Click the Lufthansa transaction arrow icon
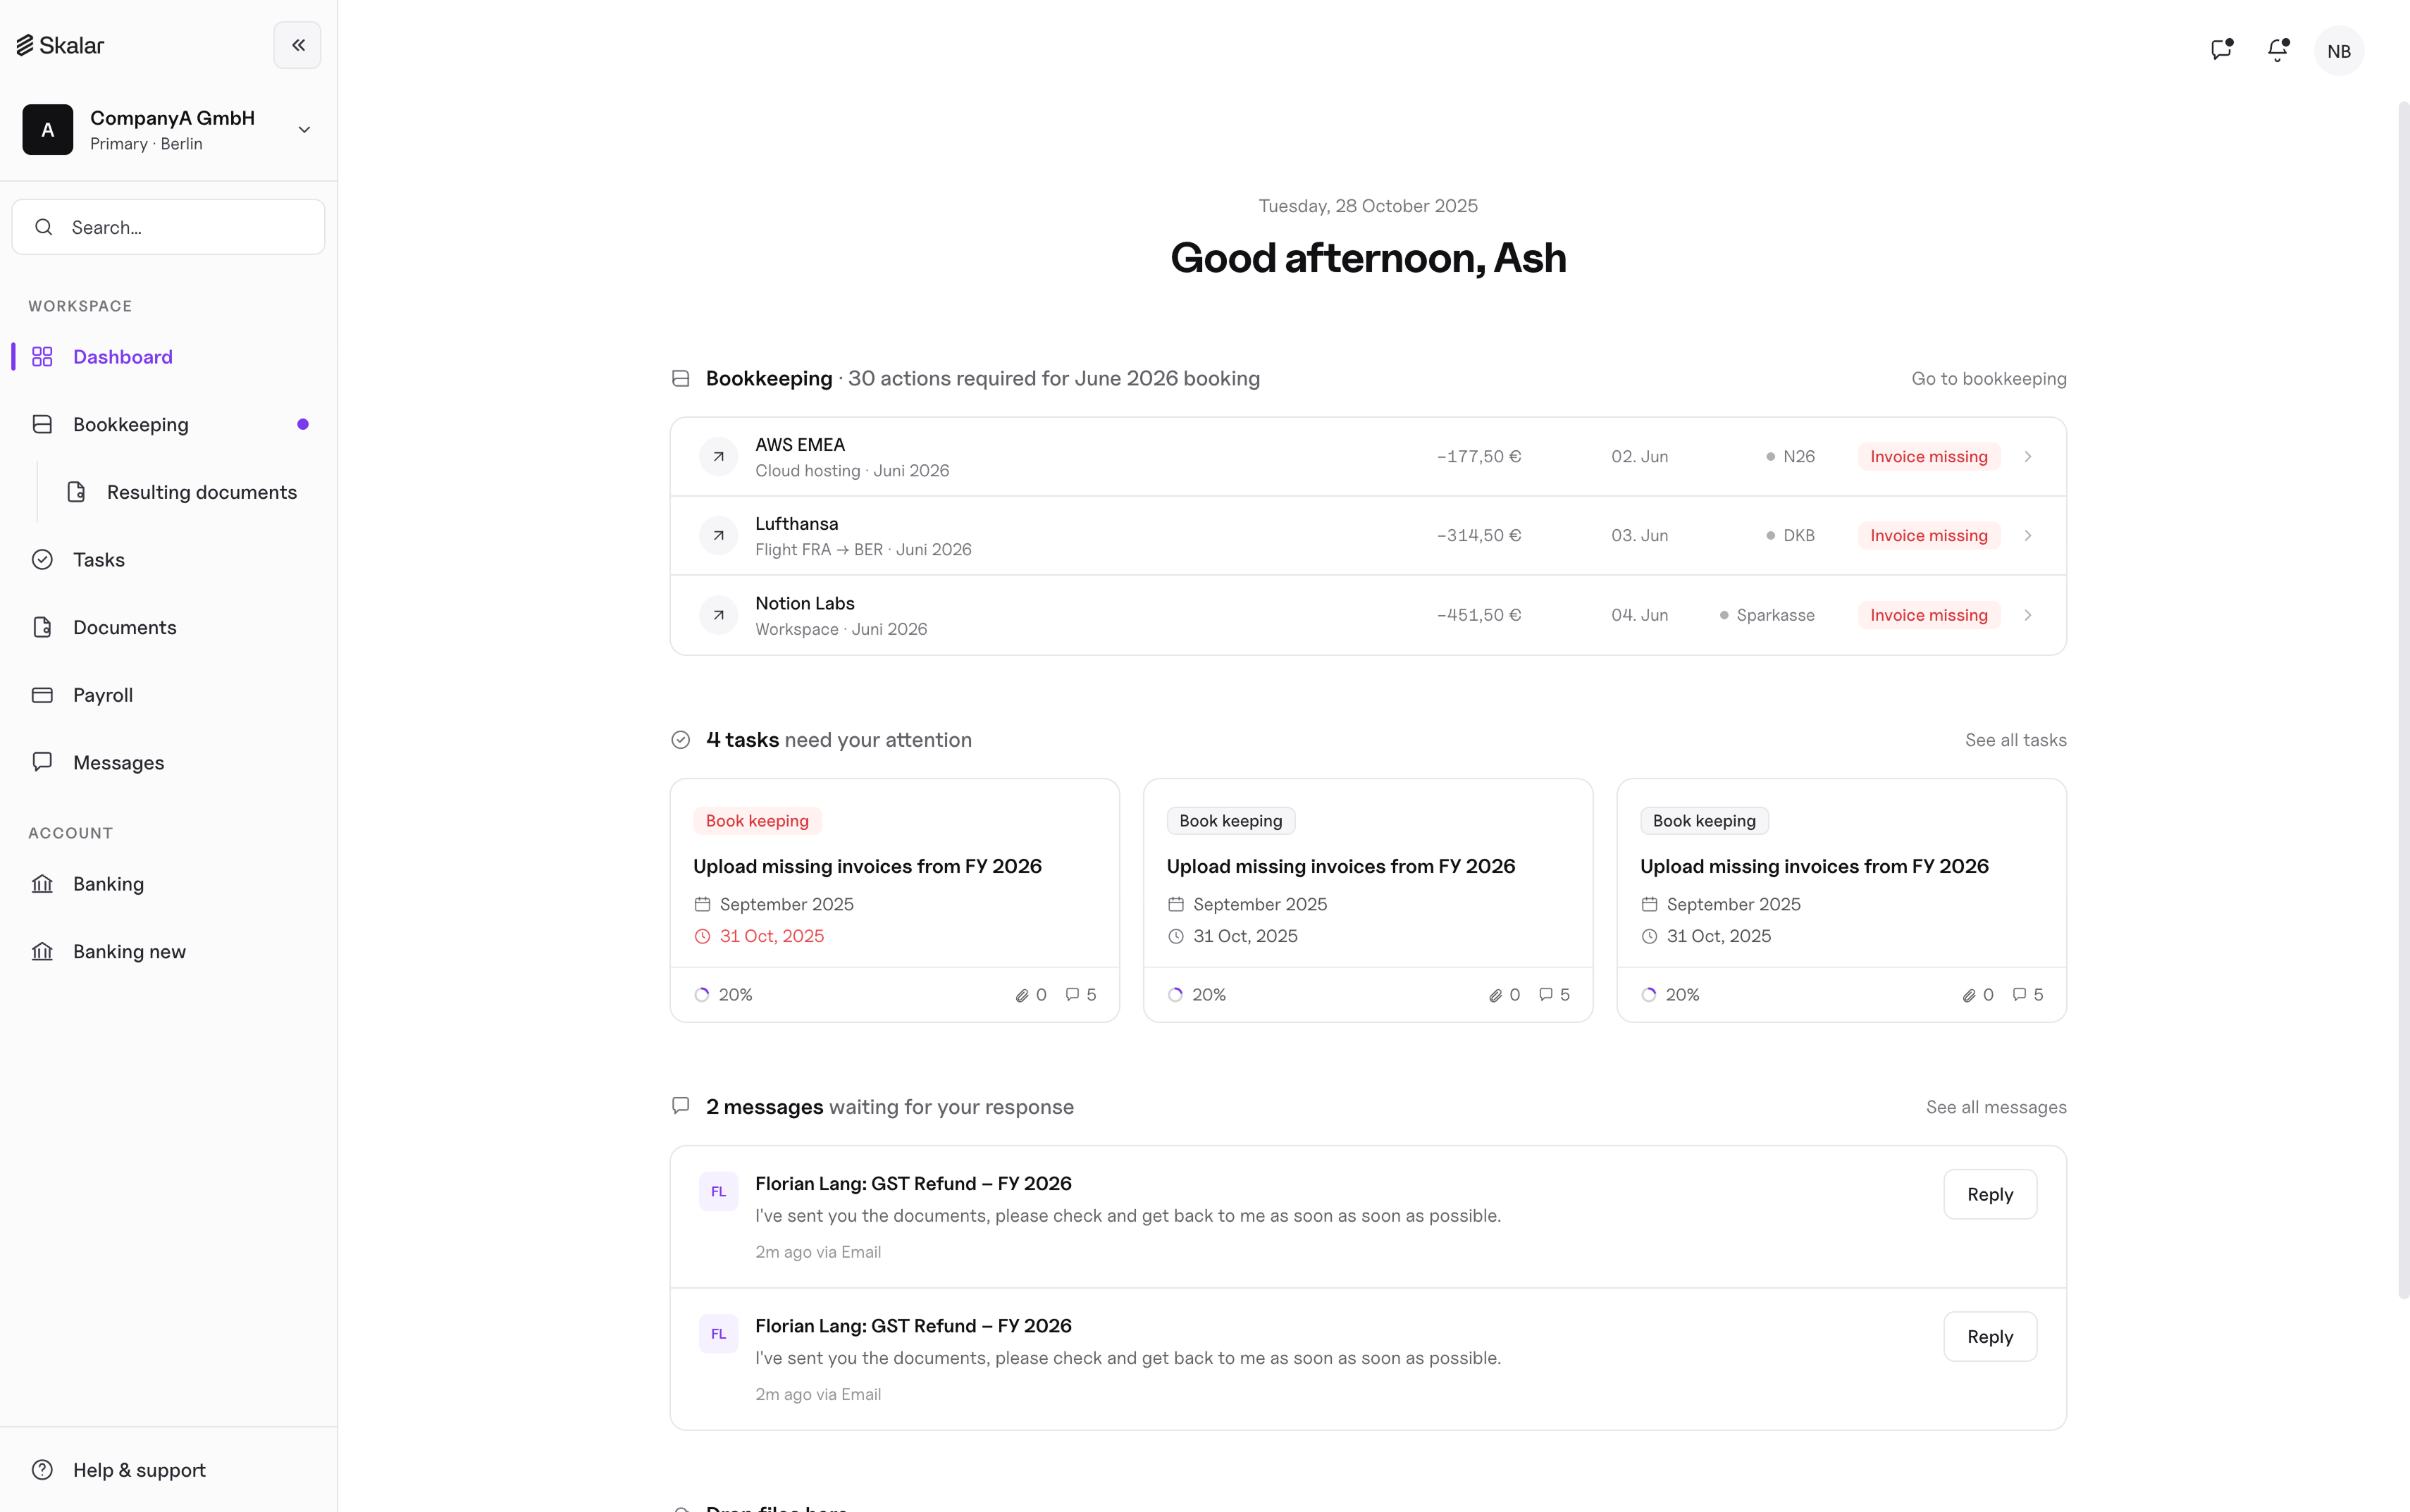Screen dimensions: 2410x1512 [718, 536]
